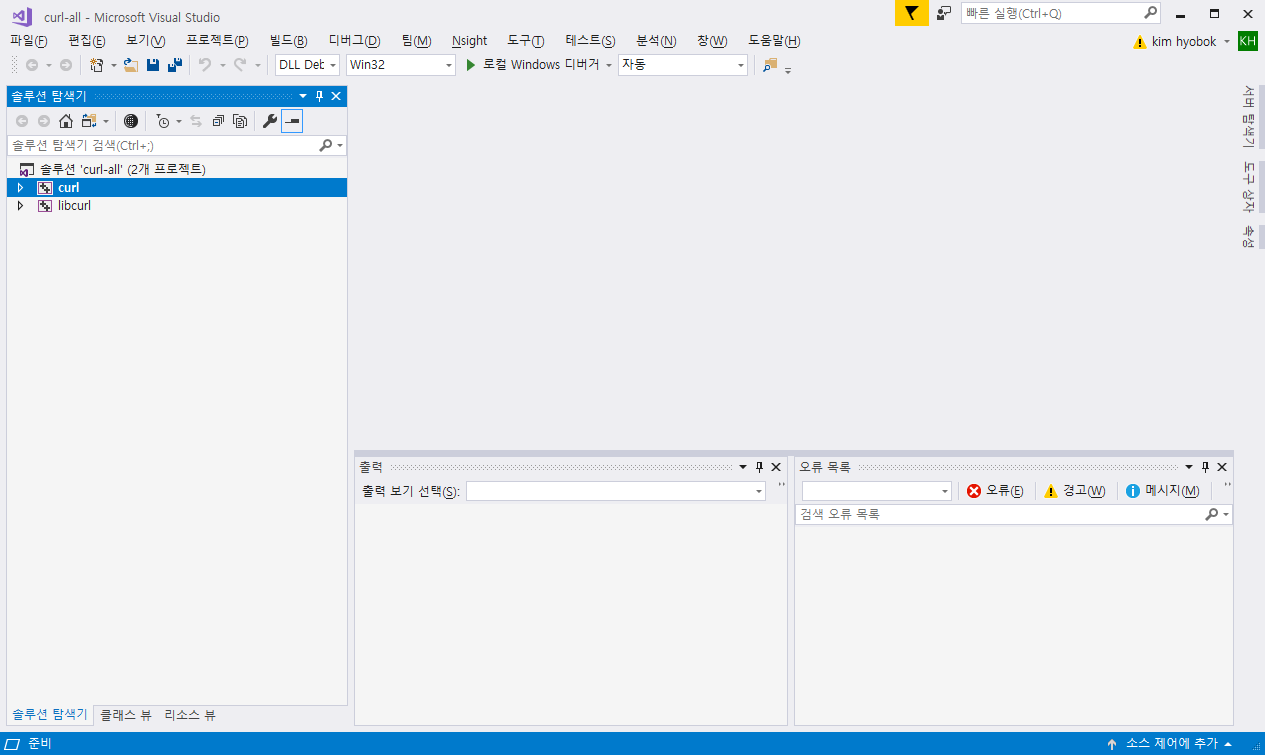Click the Pending Changes filter clock icon
The image size is (1265, 755).
[x=163, y=121]
